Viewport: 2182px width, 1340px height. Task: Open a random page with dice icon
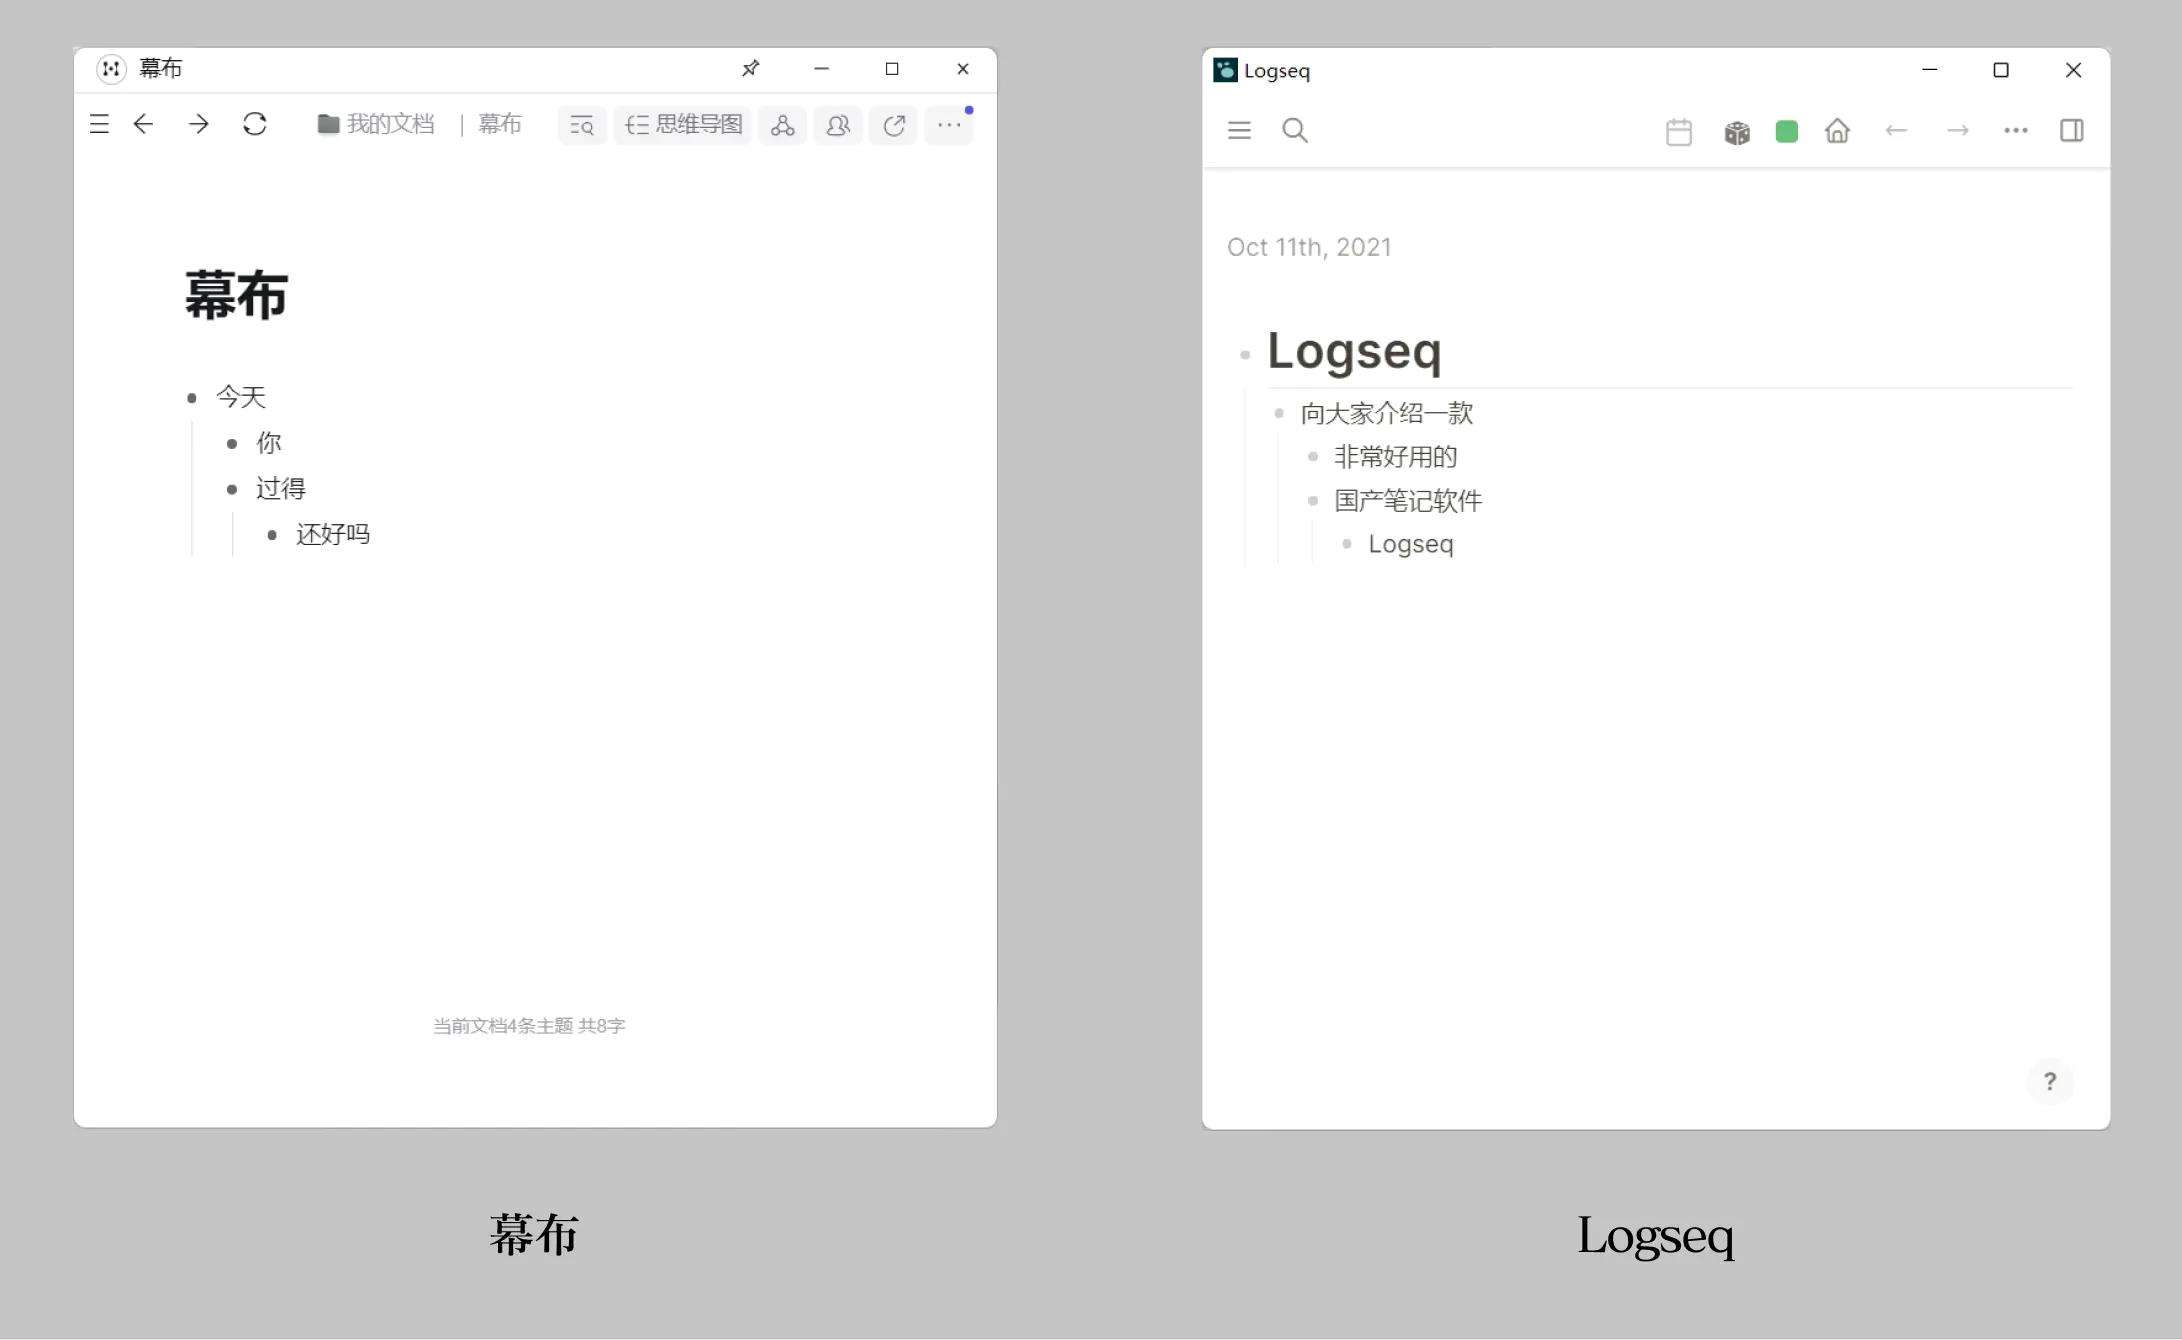click(x=1737, y=132)
